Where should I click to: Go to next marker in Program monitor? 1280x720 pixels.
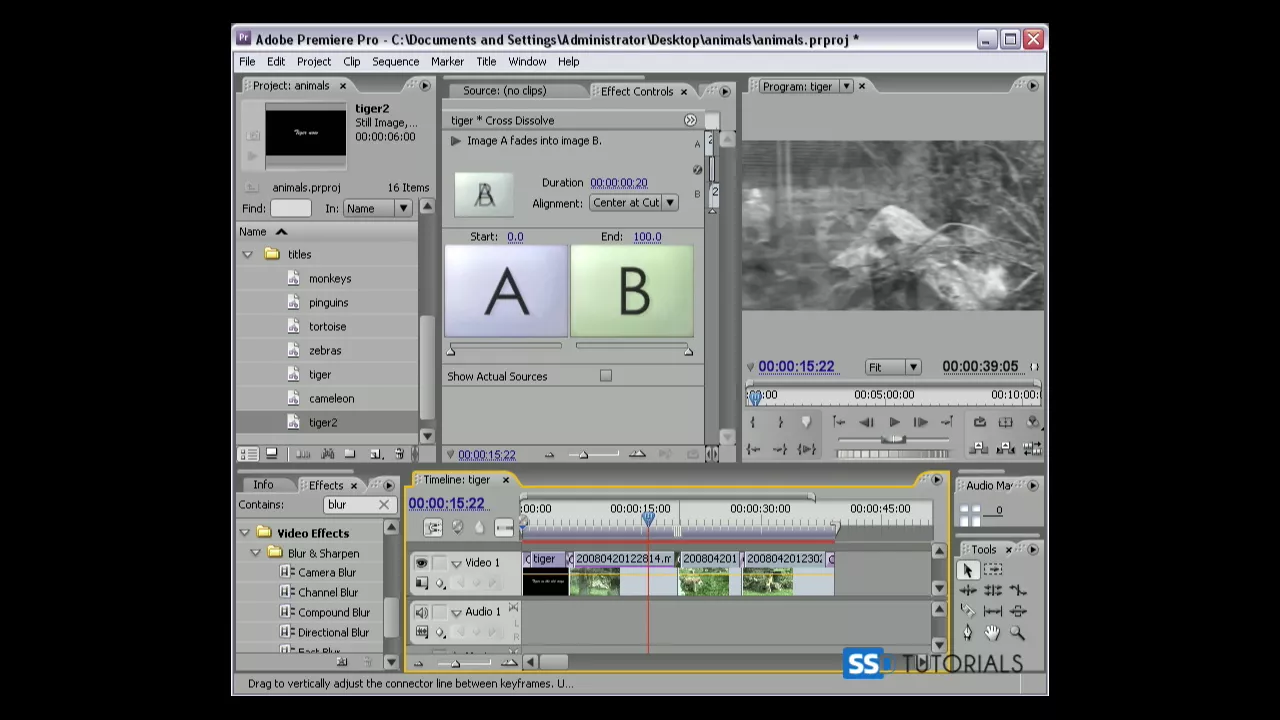[x=947, y=422]
